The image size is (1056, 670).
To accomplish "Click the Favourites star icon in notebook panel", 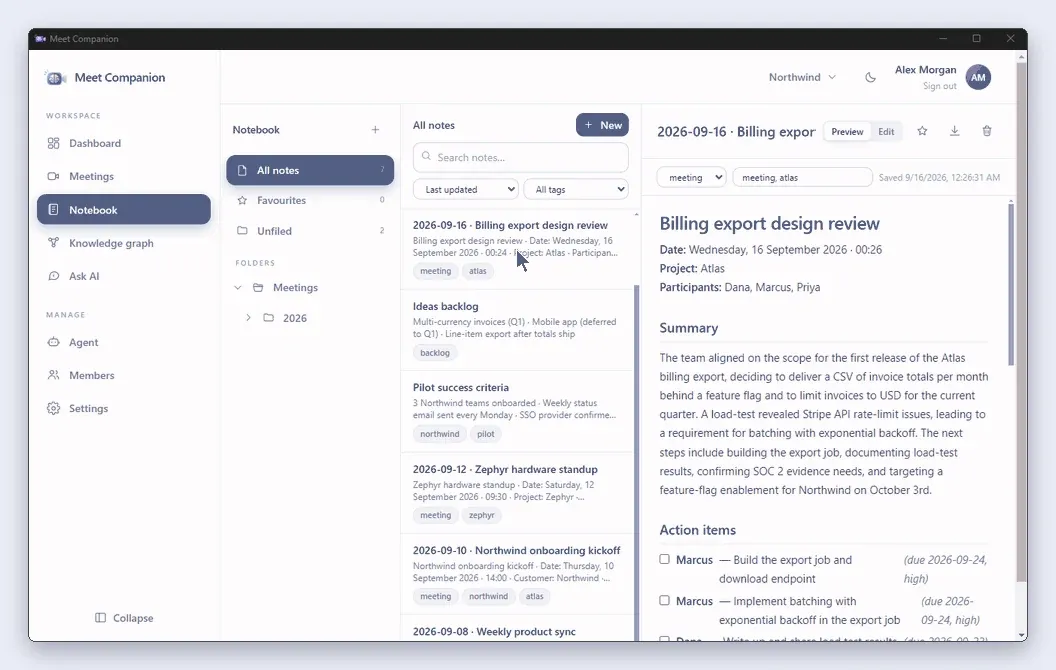I will coord(242,200).
